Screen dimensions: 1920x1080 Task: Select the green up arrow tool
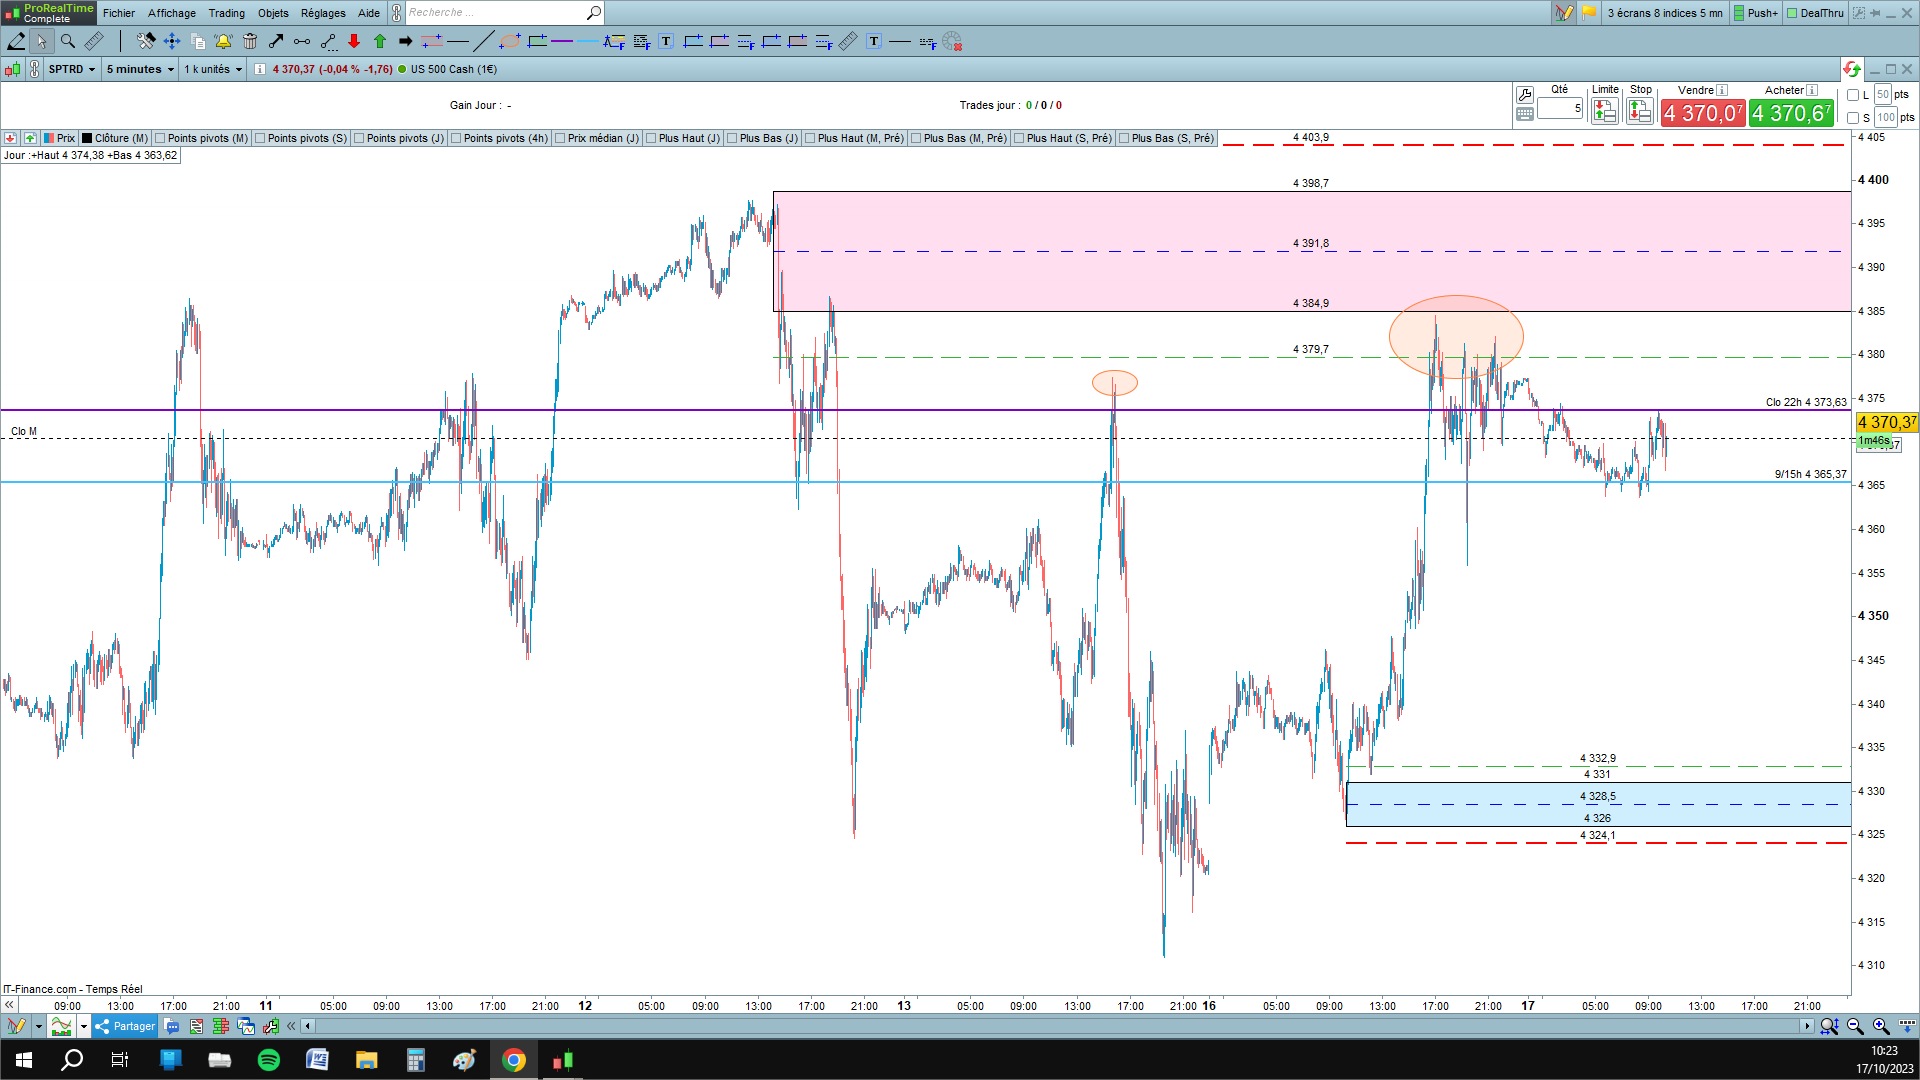pos(380,41)
